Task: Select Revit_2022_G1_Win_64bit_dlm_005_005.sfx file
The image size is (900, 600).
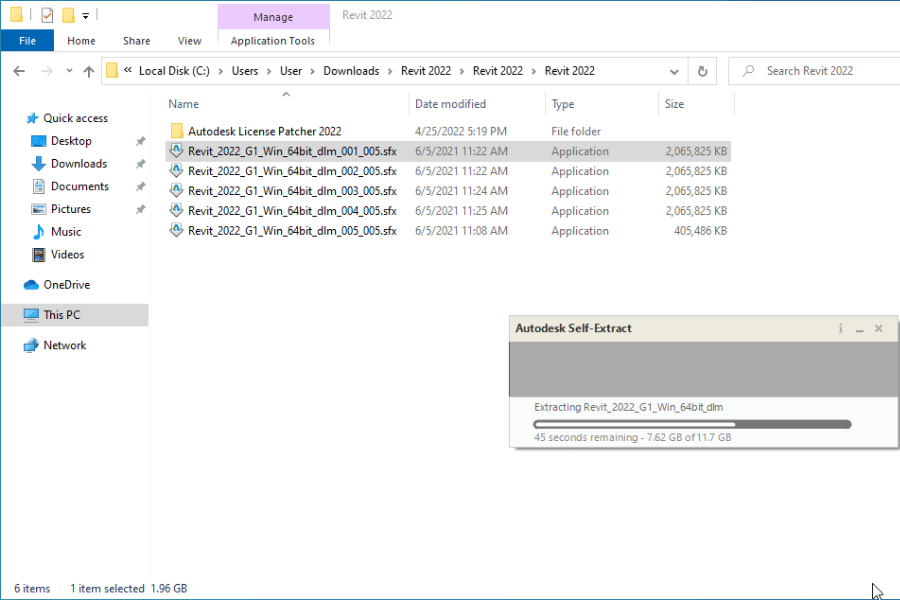Action: click(x=291, y=231)
